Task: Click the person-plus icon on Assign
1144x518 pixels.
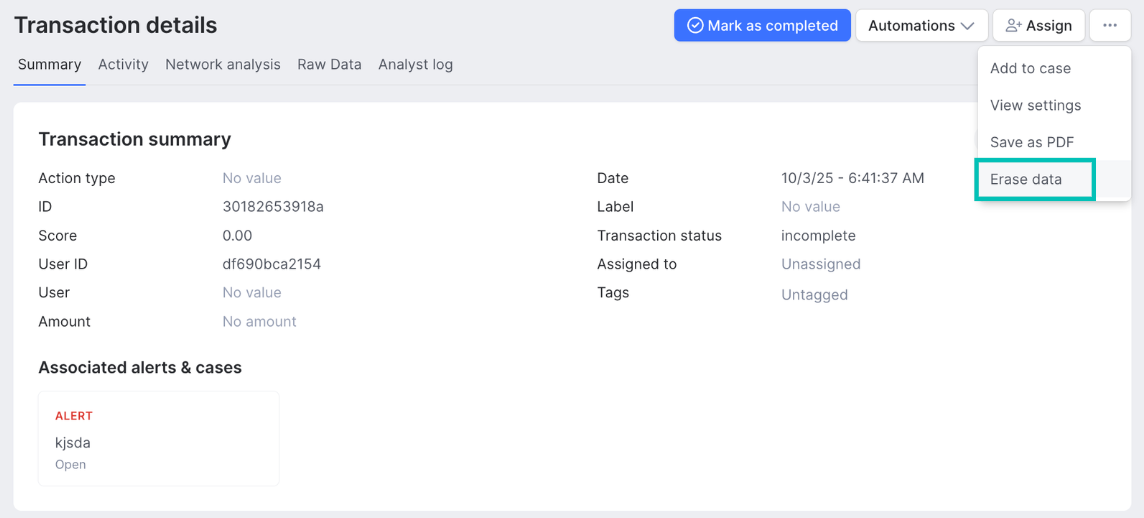Action: (x=1013, y=26)
